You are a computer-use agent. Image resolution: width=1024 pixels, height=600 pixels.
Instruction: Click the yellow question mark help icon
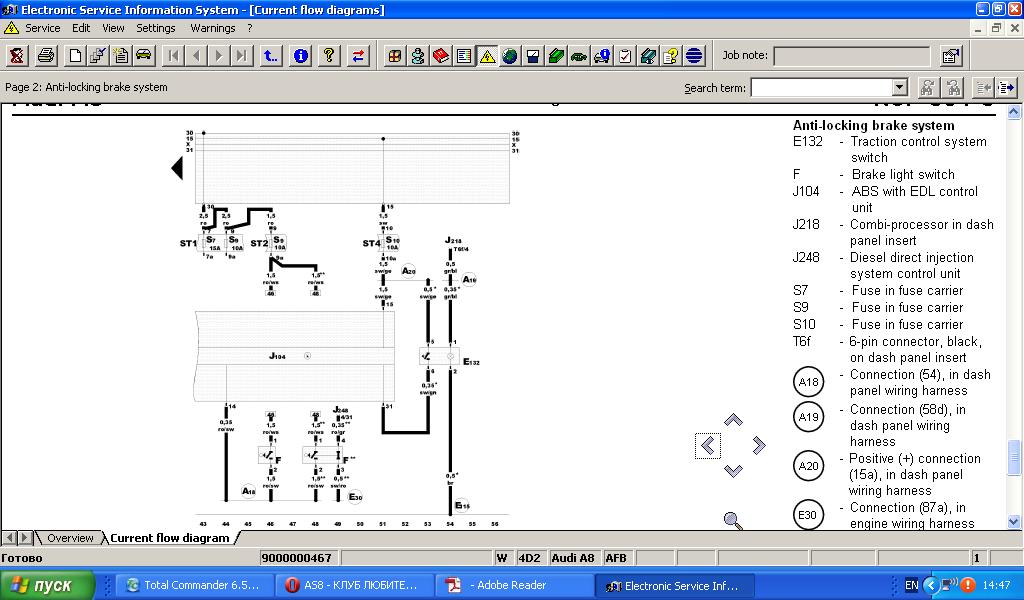[329, 56]
